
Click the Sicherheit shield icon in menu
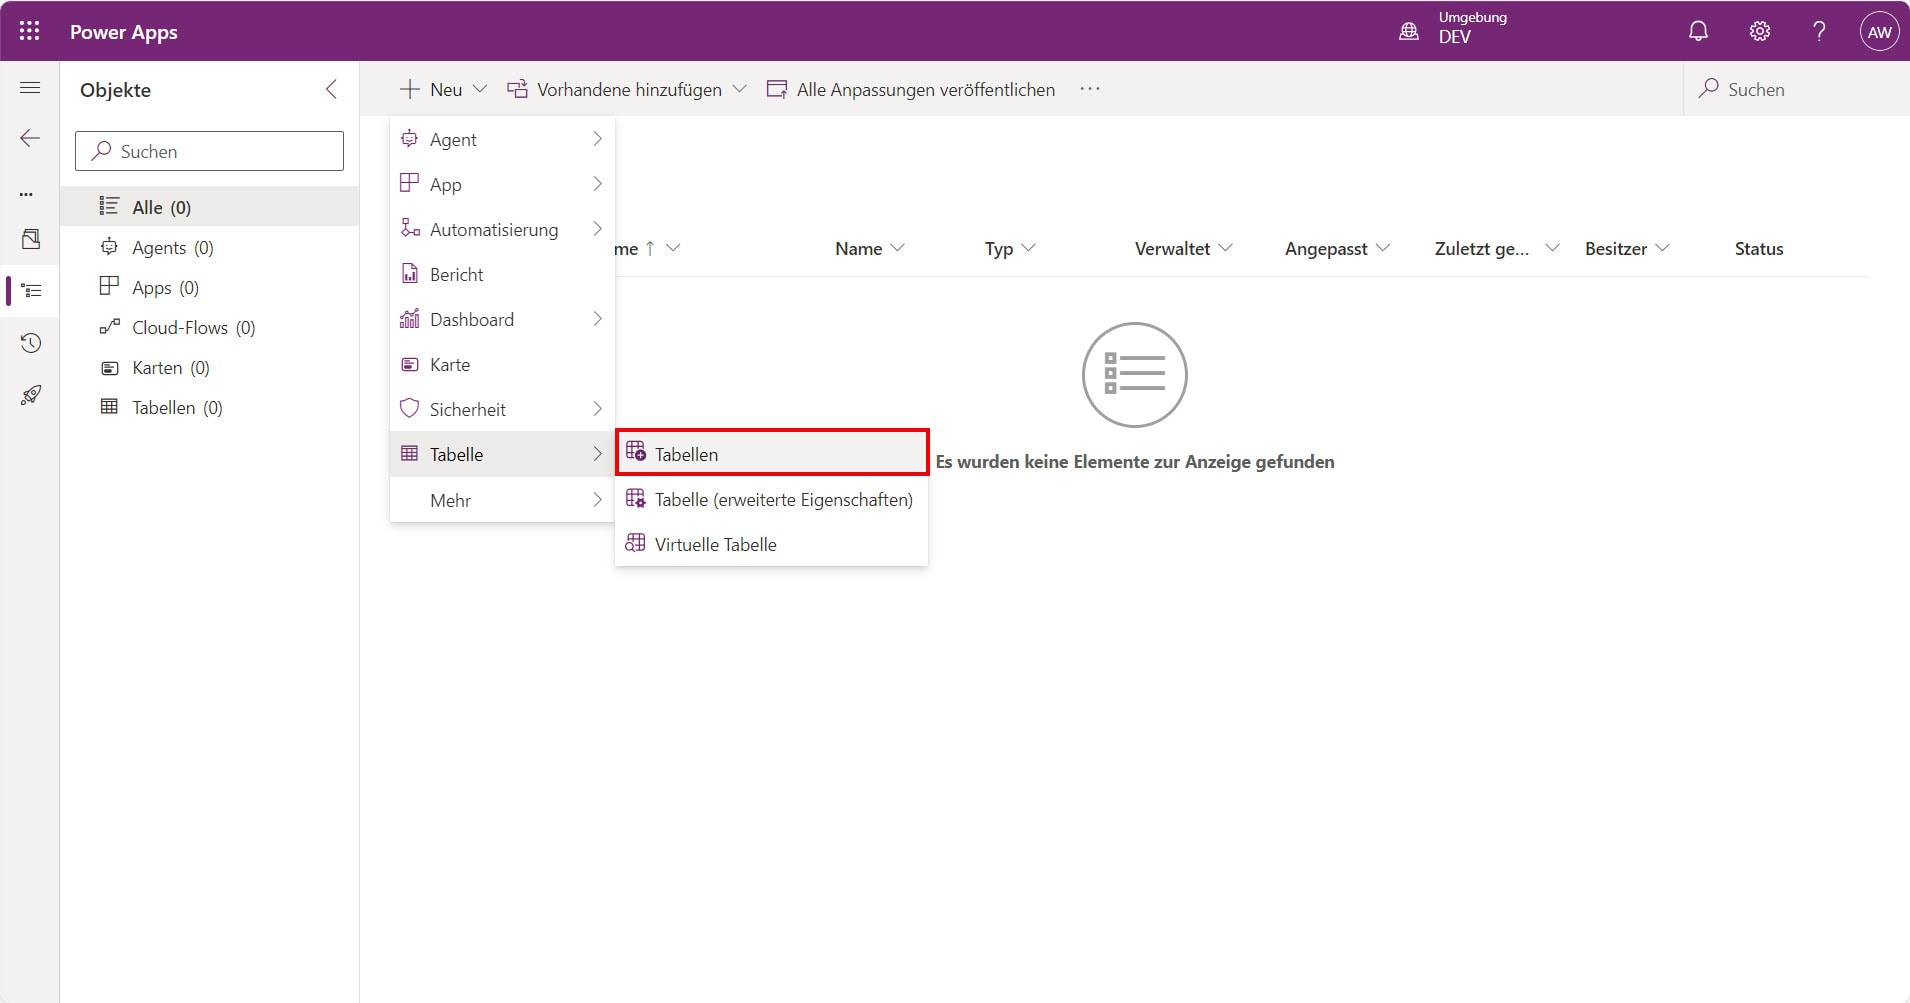409,408
